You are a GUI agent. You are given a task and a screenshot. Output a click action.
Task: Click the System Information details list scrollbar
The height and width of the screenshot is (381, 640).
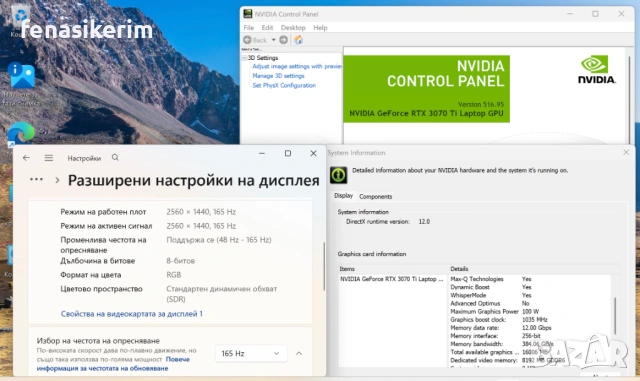615,315
